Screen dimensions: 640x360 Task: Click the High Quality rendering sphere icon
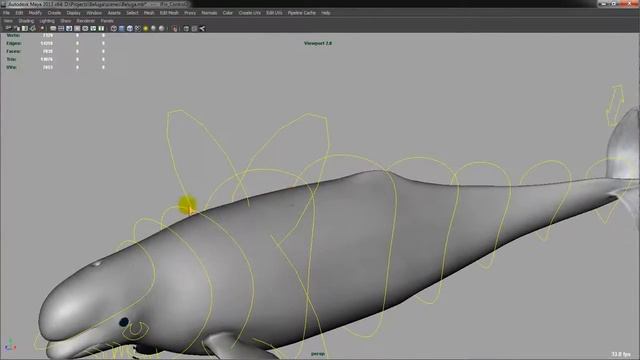(x=162, y=29)
